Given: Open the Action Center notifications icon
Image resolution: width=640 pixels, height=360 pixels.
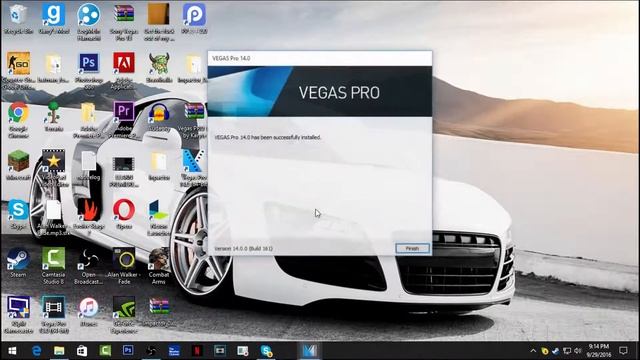Looking at the screenshot, I should 623,351.
